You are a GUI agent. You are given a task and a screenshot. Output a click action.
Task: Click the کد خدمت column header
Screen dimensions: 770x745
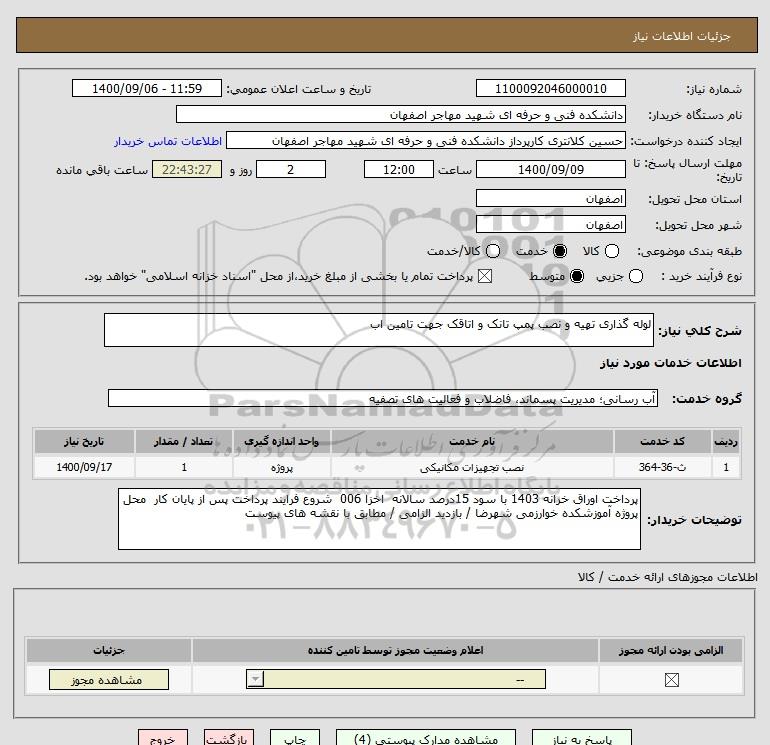662,441
